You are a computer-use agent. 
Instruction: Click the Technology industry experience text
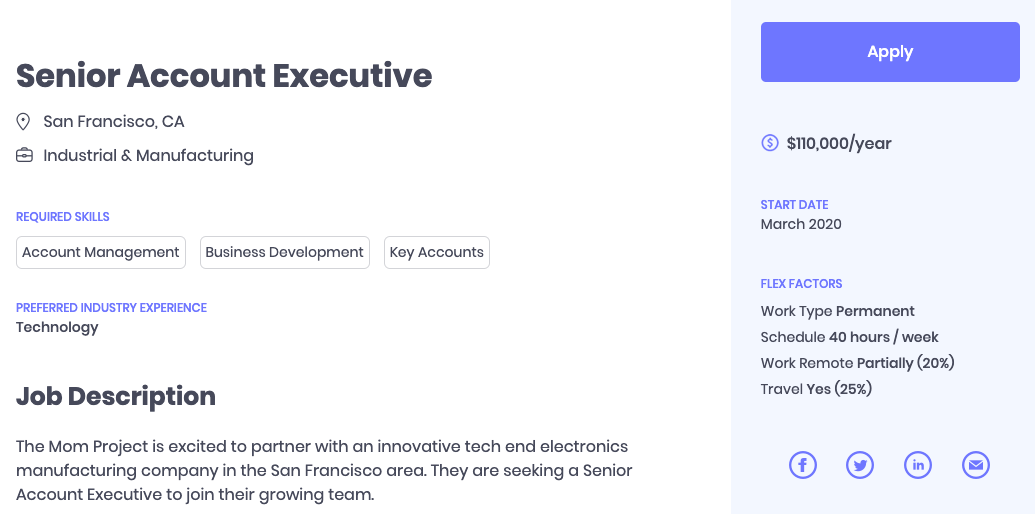57,327
